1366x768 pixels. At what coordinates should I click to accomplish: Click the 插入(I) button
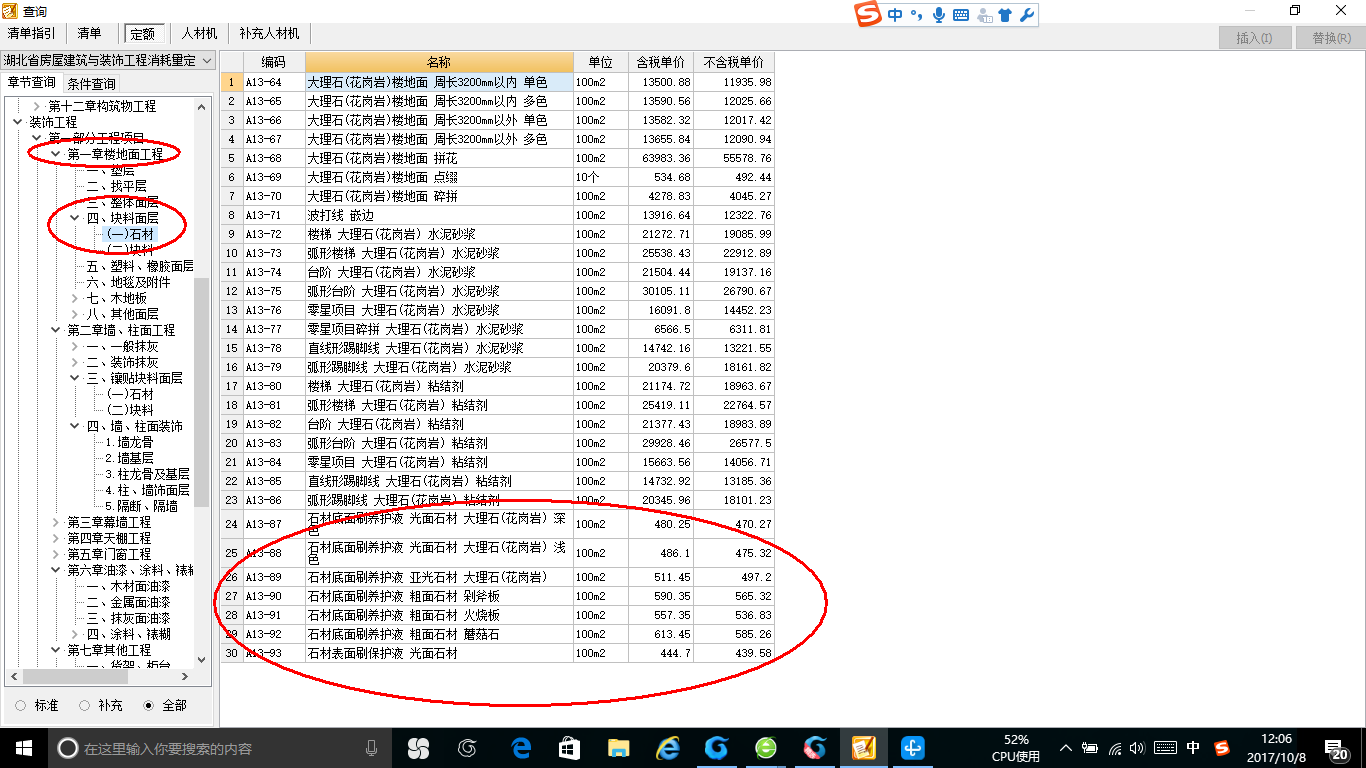point(1254,38)
